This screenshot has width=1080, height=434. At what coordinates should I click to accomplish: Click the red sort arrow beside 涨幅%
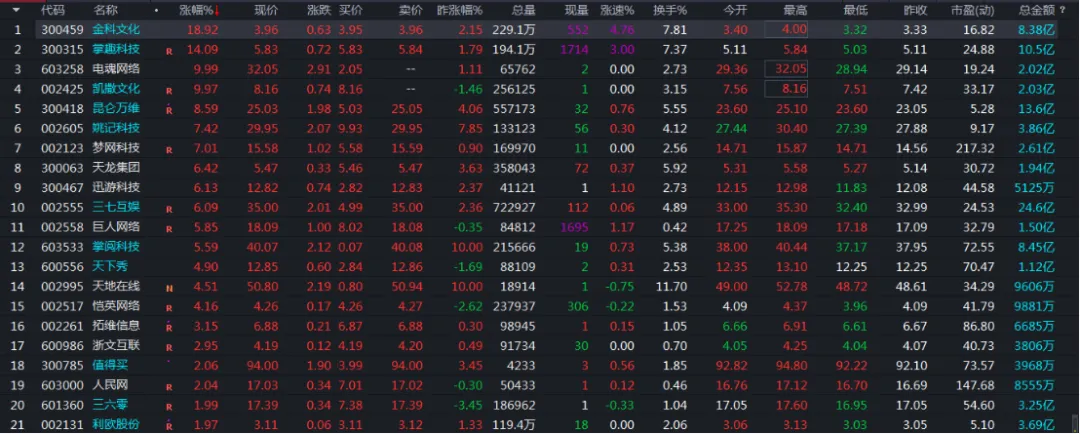pyautogui.click(x=218, y=10)
